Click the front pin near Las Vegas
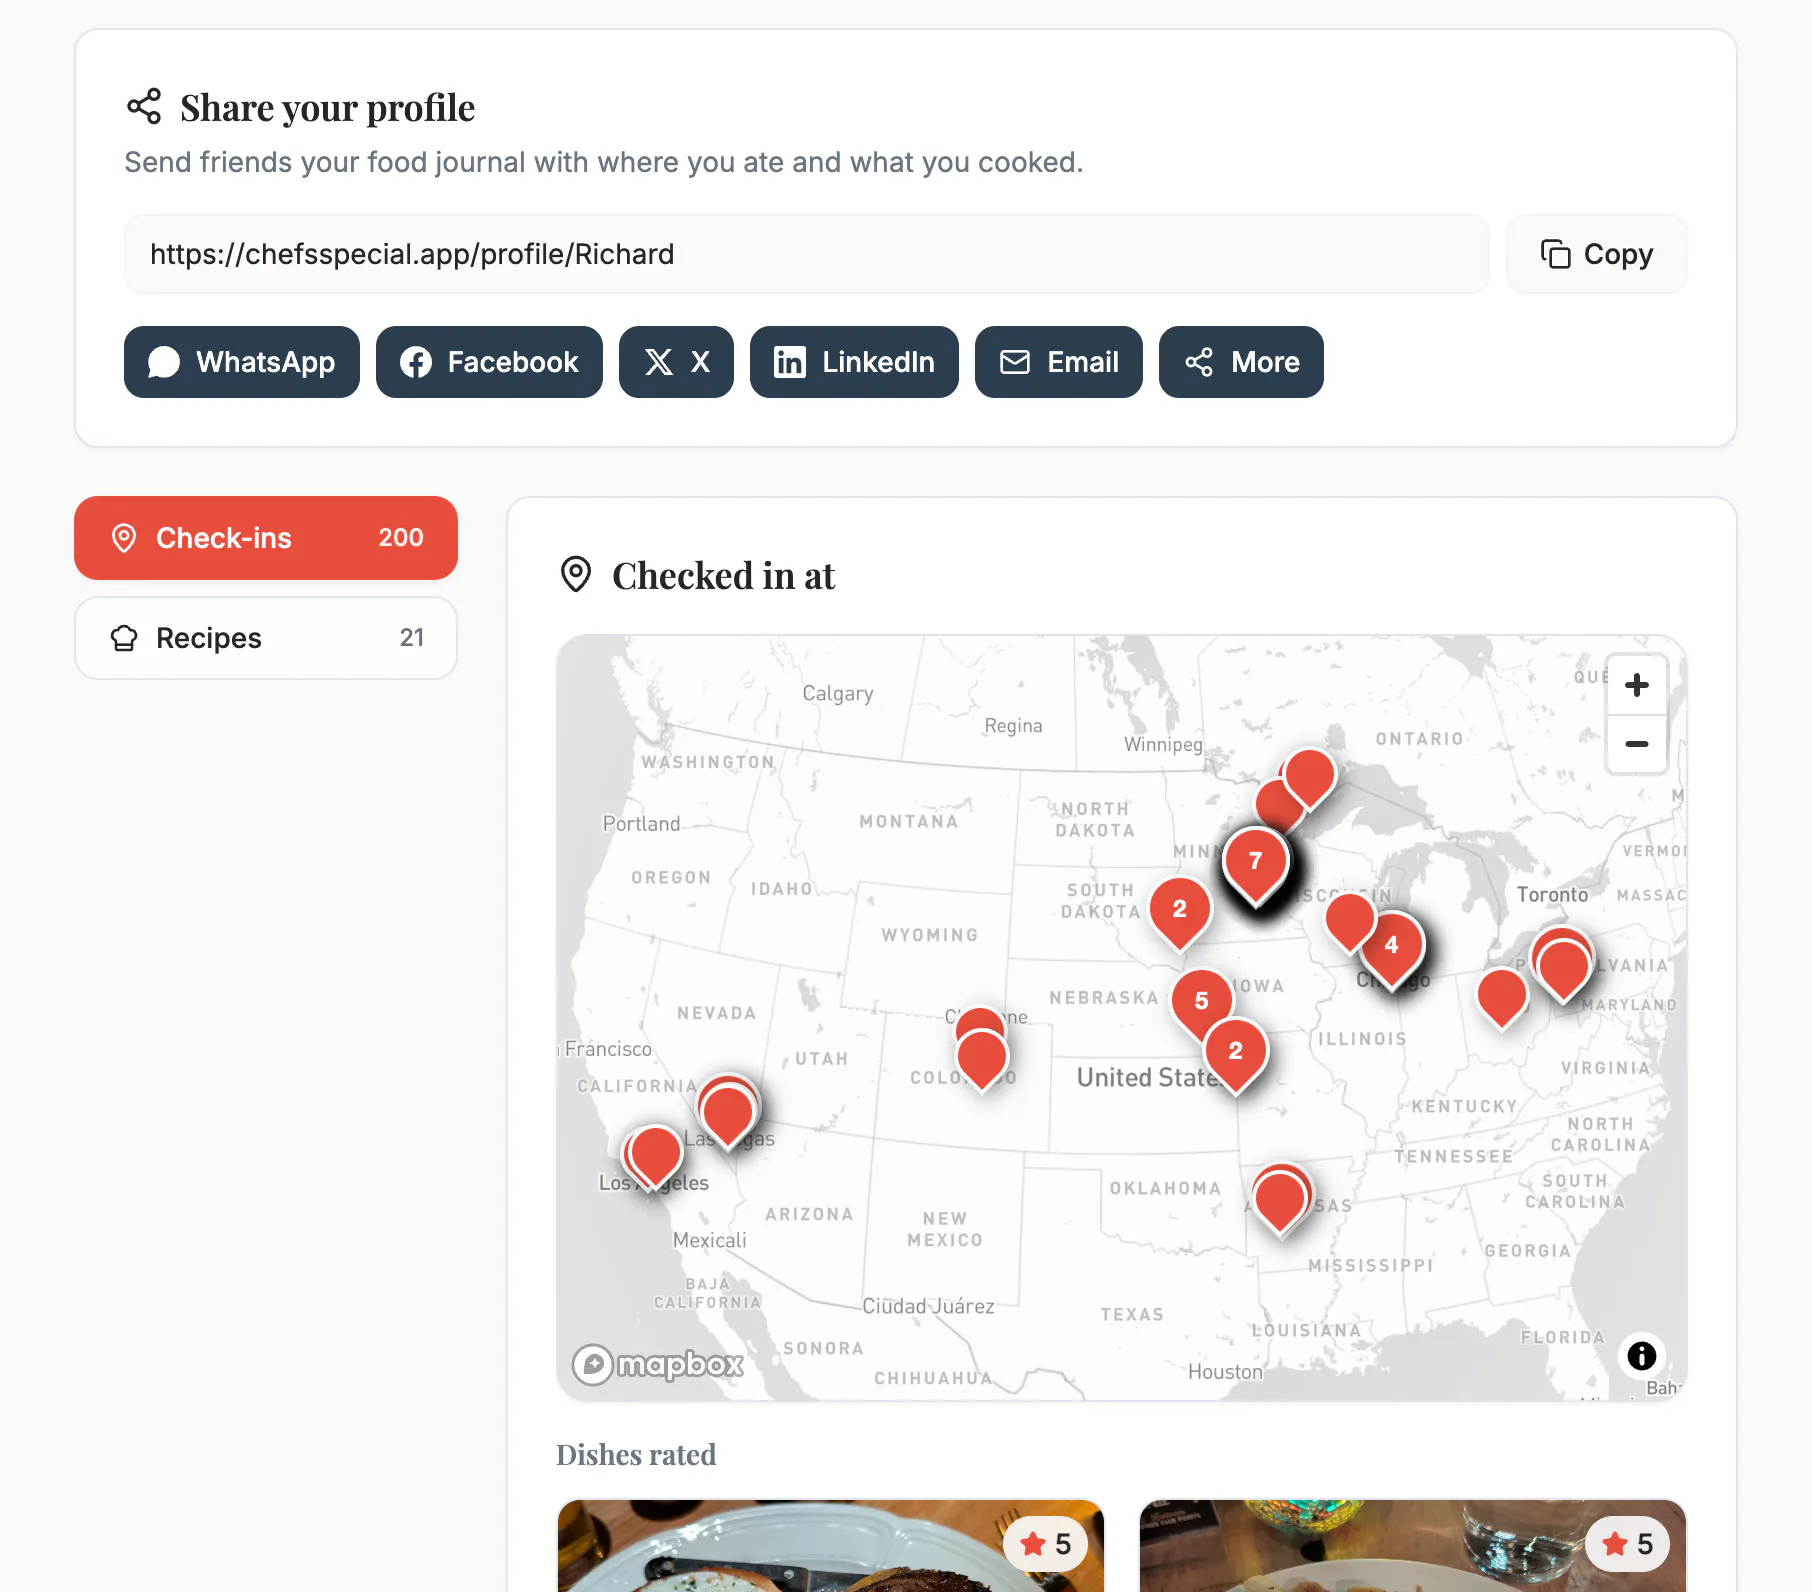Image resolution: width=1812 pixels, height=1592 pixels. (728, 1115)
